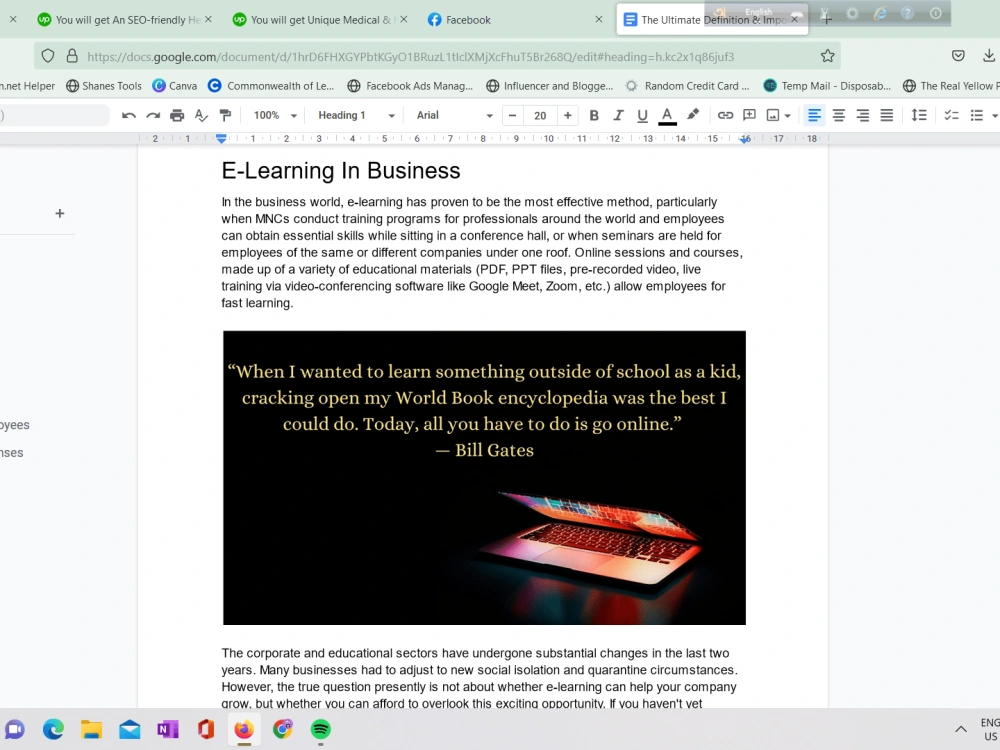Click the plus button in the outline panel

[x=60, y=214]
